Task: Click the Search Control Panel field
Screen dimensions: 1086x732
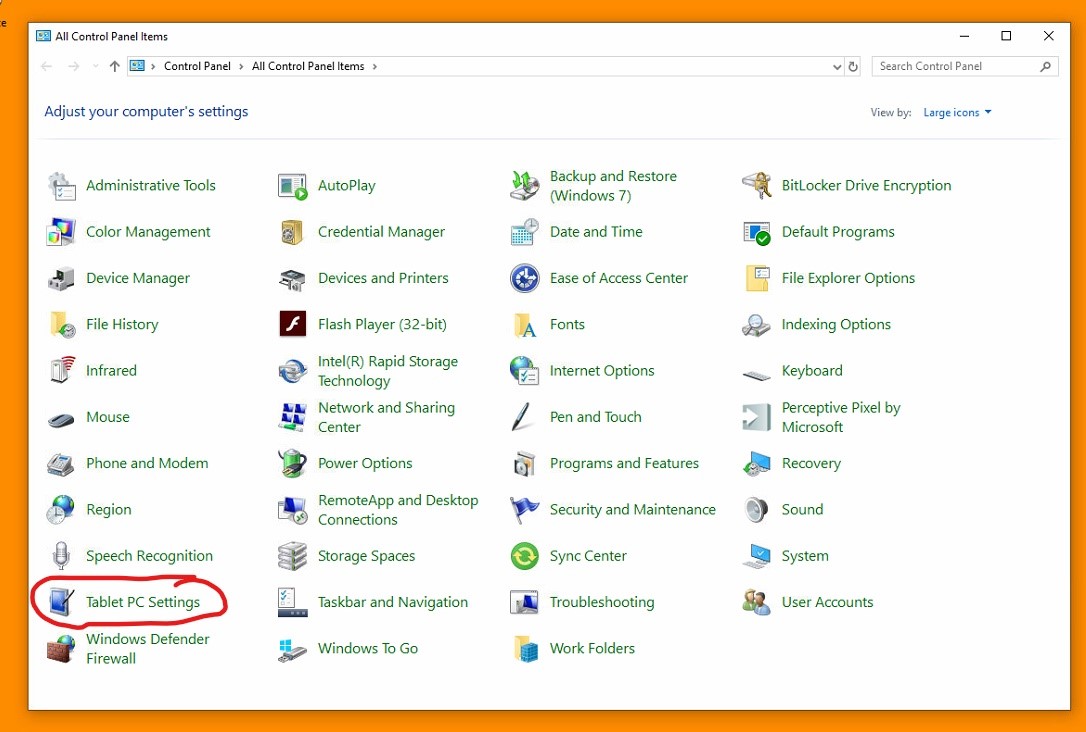Action: [x=957, y=66]
